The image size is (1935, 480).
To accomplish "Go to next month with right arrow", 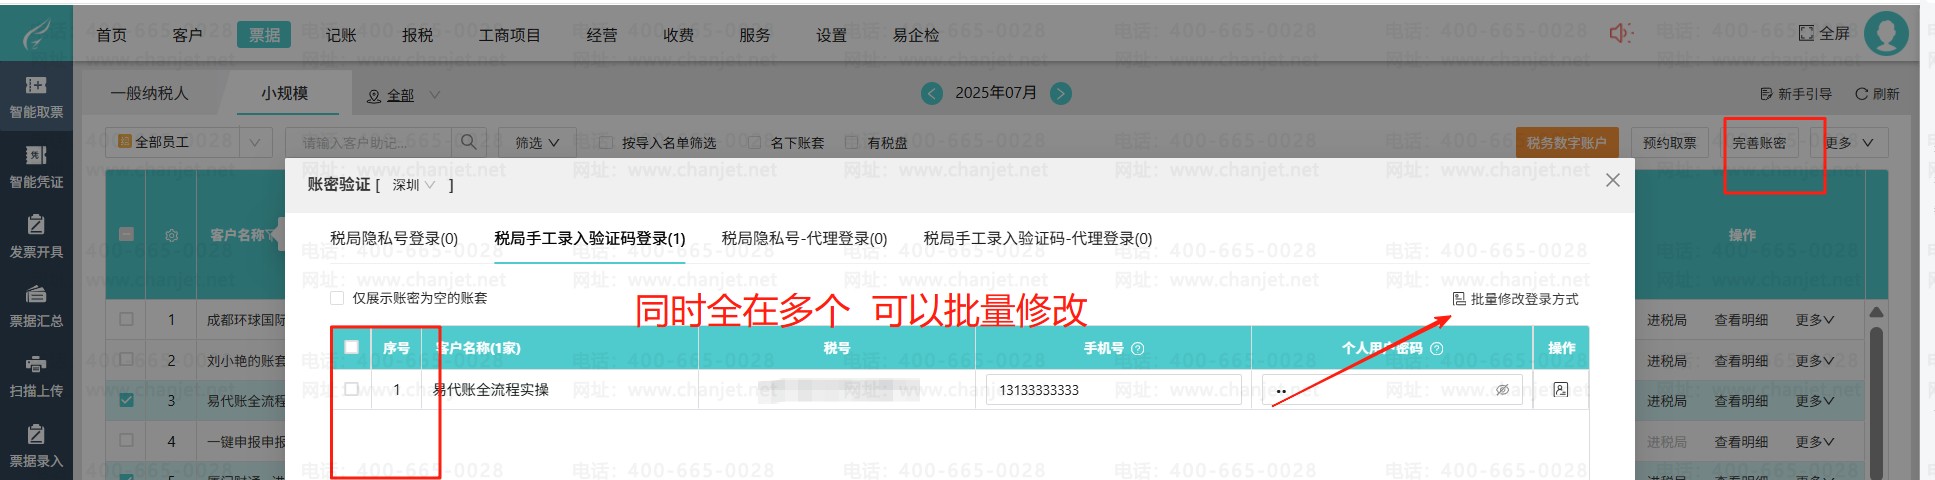I will [1061, 93].
